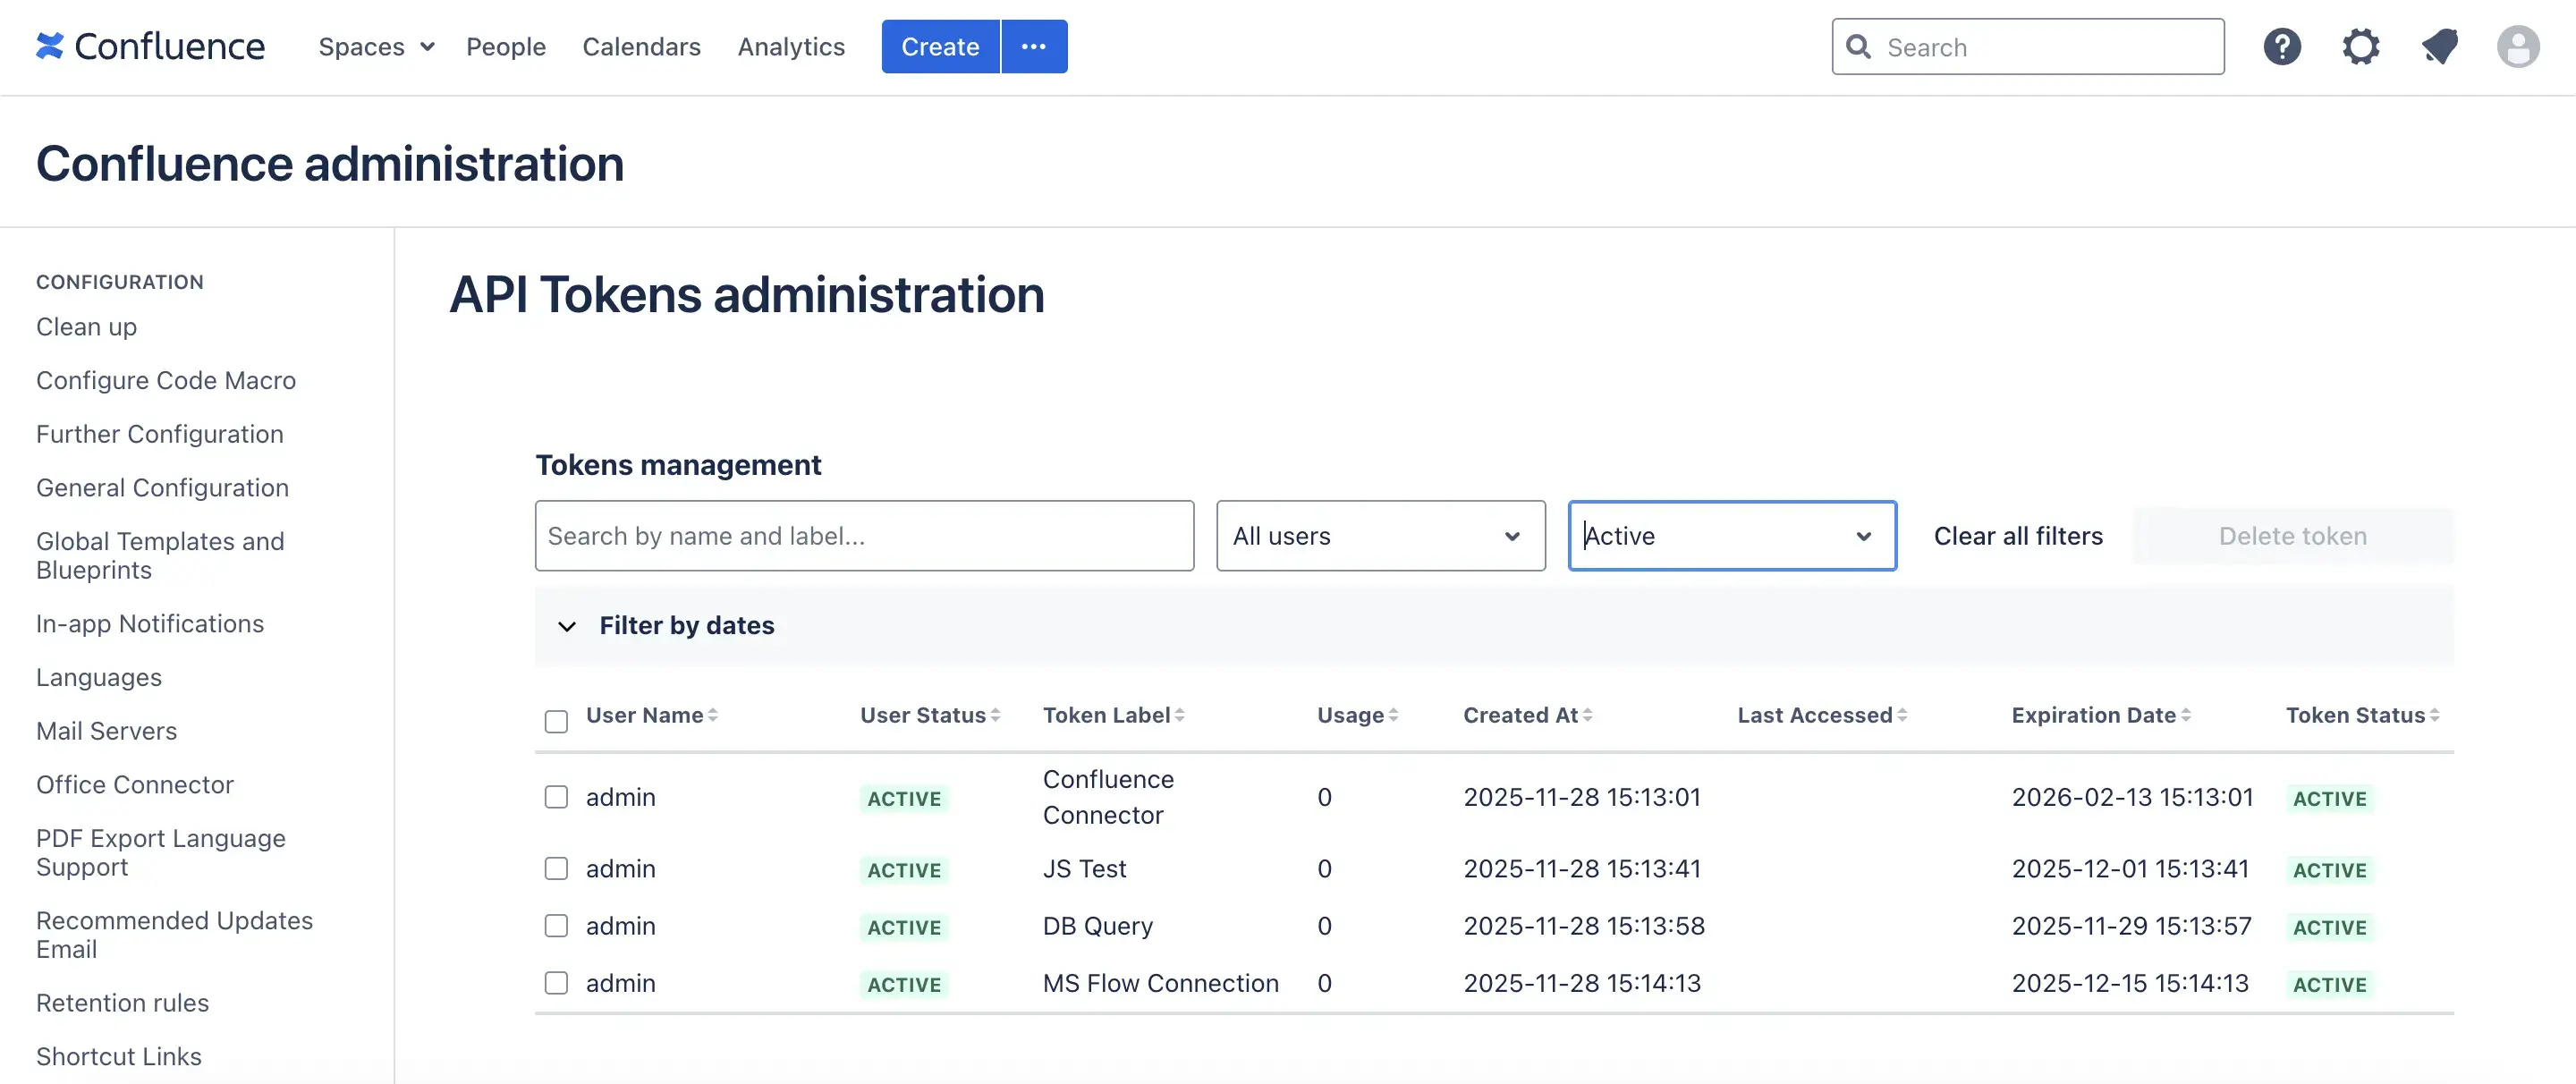2576x1084 pixels.
Task: Click the top Search field
Action: 2027,46
